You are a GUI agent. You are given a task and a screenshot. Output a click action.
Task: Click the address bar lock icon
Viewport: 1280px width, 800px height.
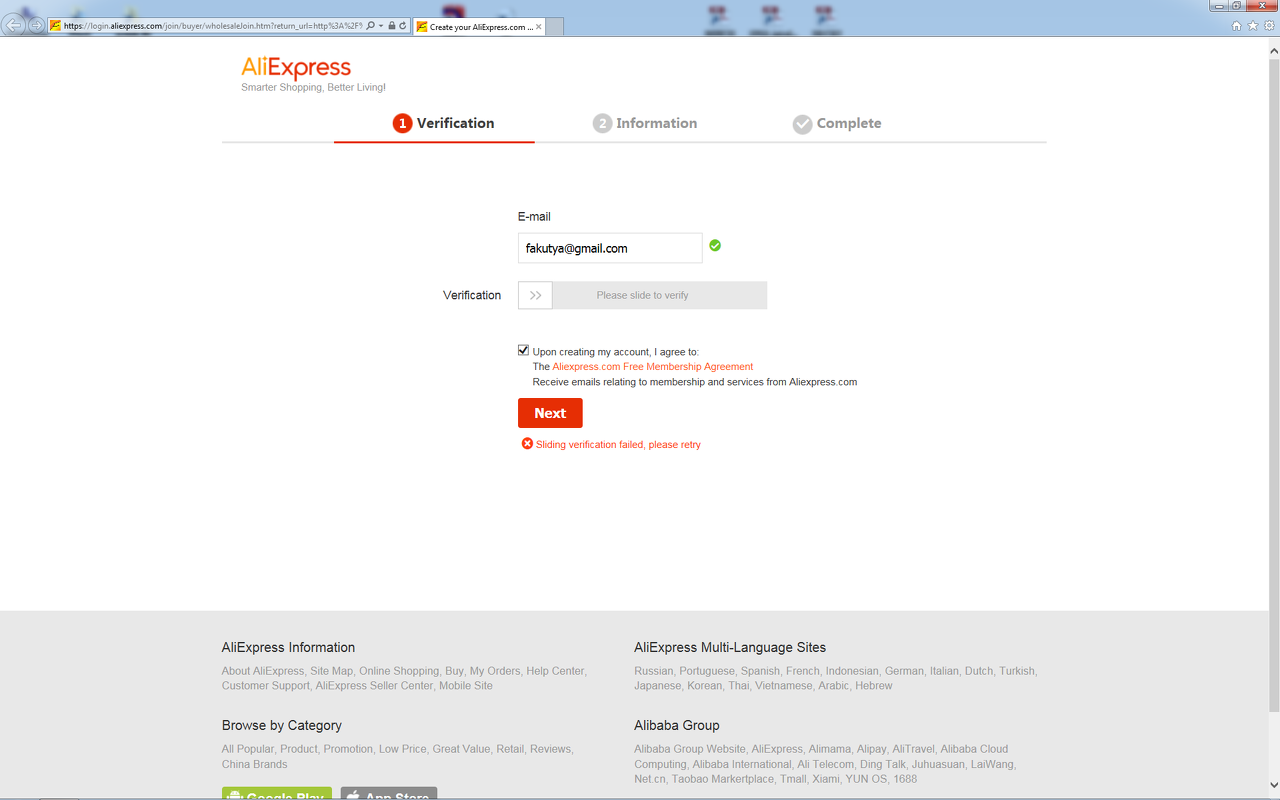click(392, 26)
